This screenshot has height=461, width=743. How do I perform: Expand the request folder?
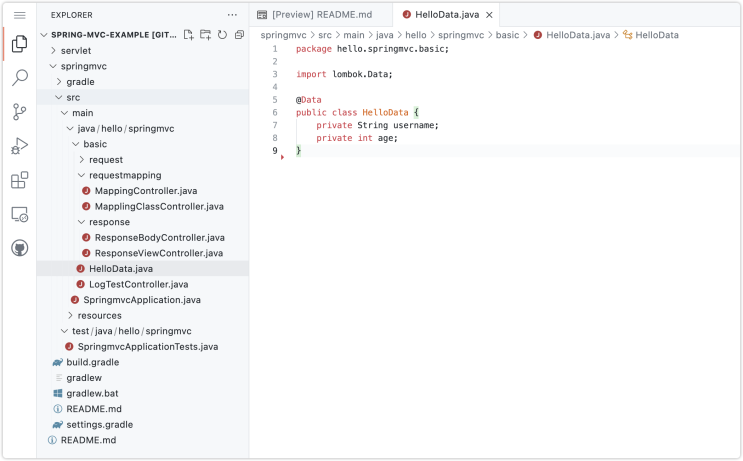coord(142,160)
